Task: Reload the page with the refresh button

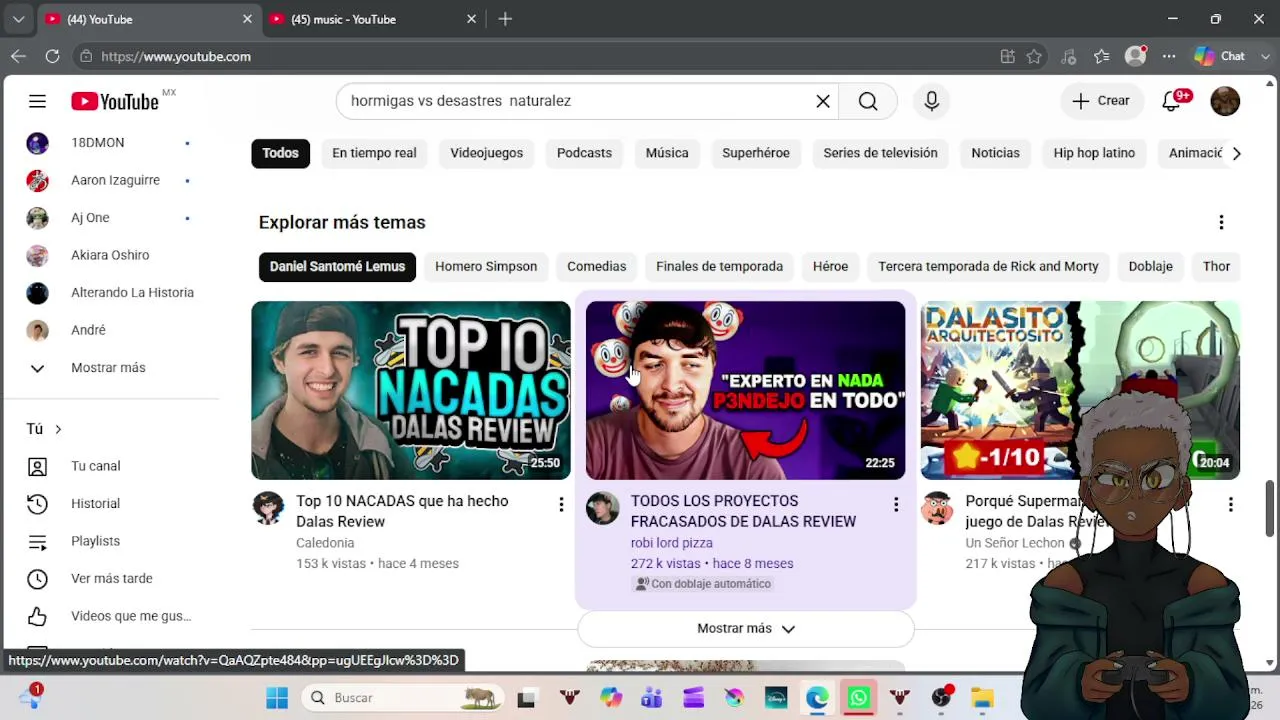Action: coord(52,57)
